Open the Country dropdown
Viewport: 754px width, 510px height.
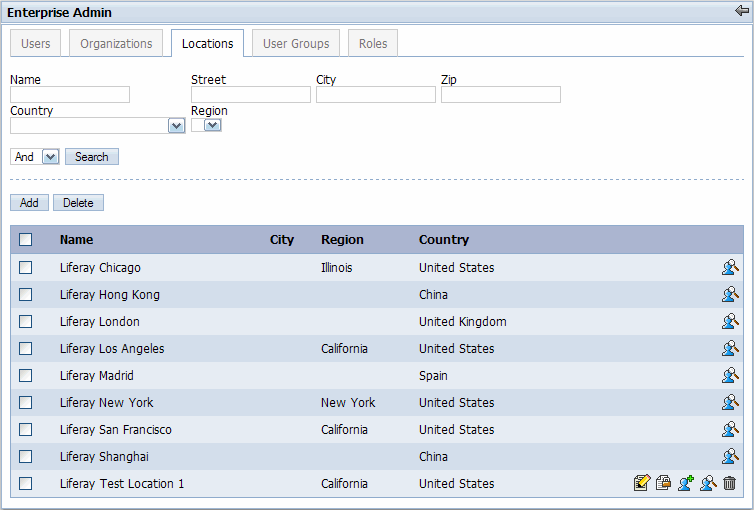[x=98, y=125]
